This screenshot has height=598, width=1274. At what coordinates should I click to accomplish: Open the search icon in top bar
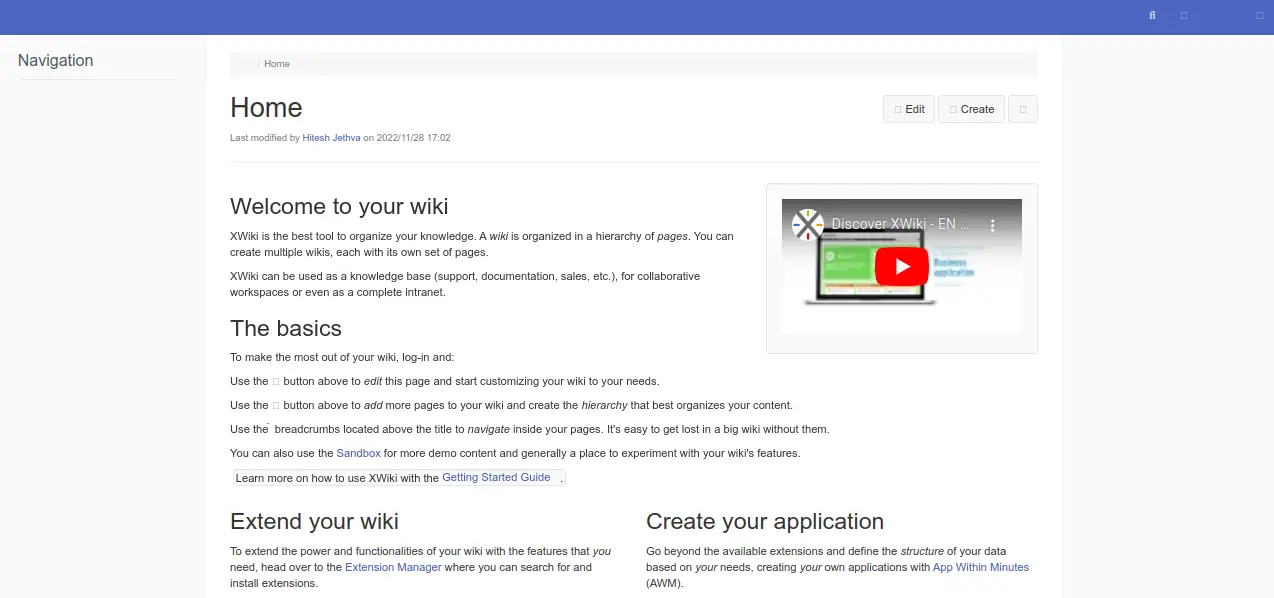coord(1153,16)
